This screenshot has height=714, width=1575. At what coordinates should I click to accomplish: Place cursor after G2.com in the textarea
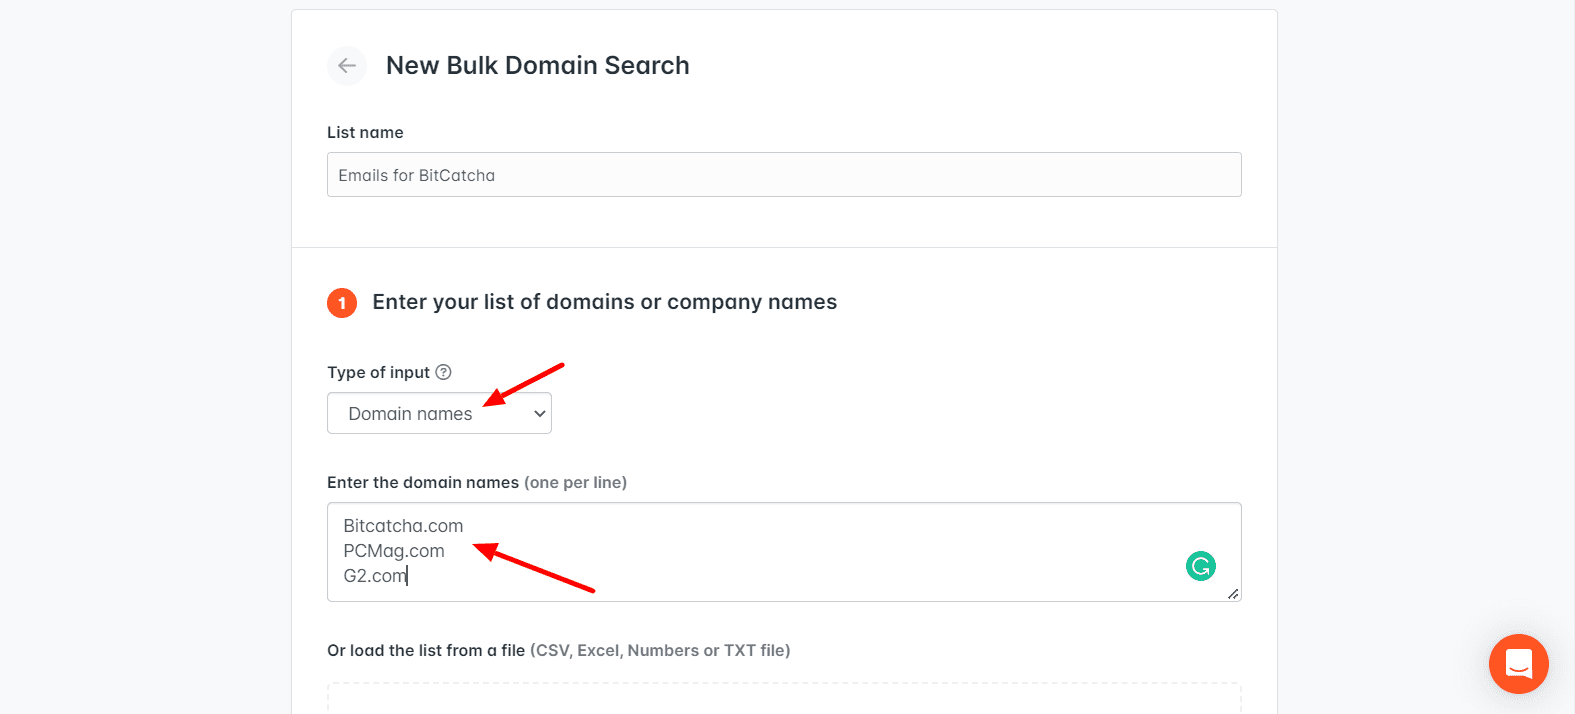pos(408,576)
